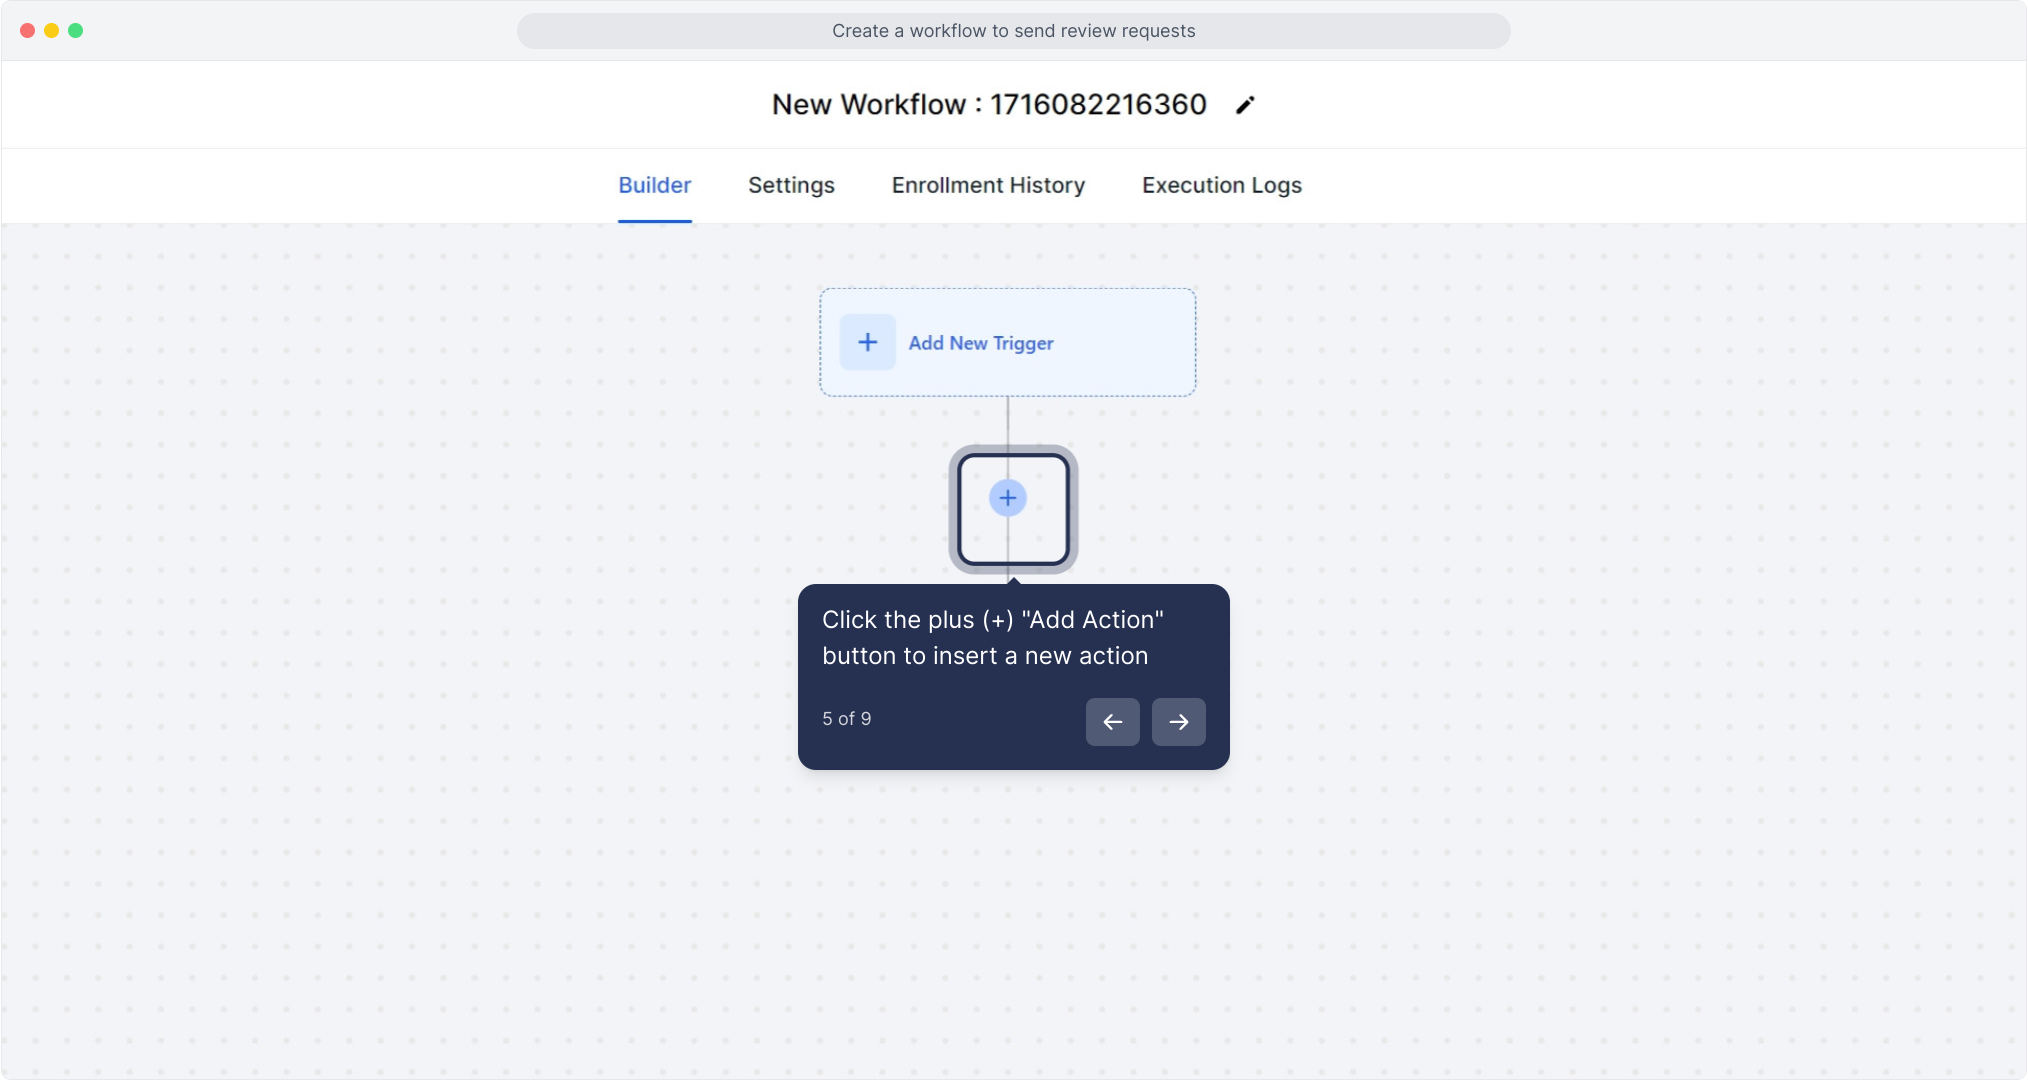Click the "5 of 9" step counter
2028x1080 pixels.
(x=846, y=719)
